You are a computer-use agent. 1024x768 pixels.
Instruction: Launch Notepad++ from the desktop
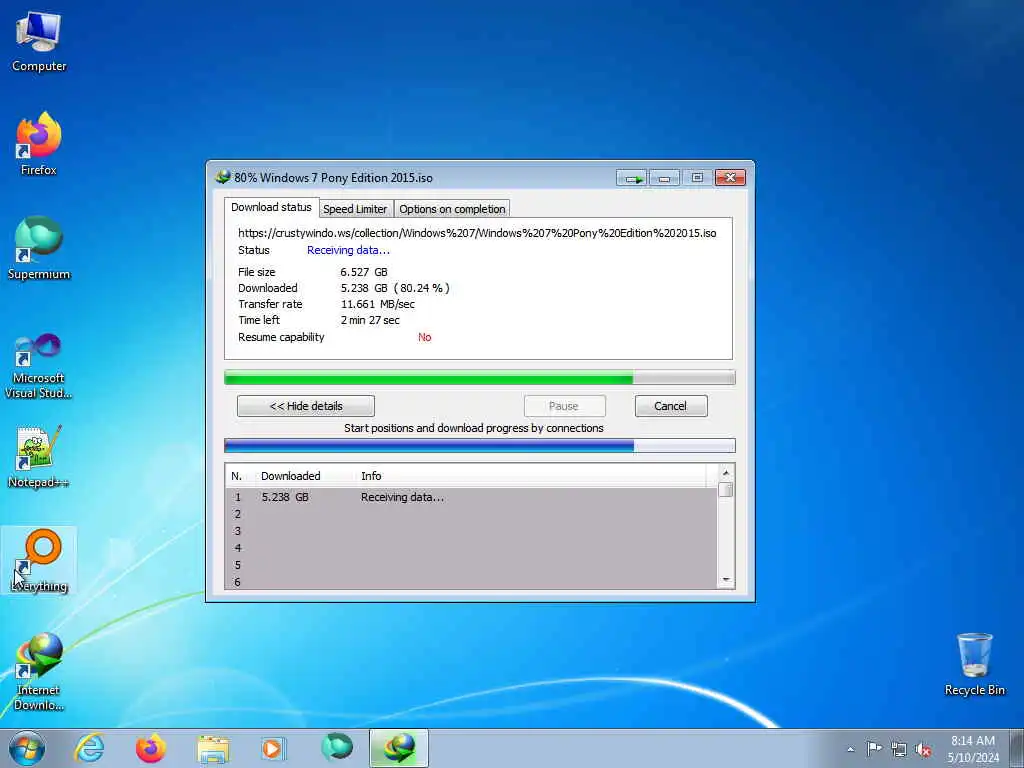(39, 456)
